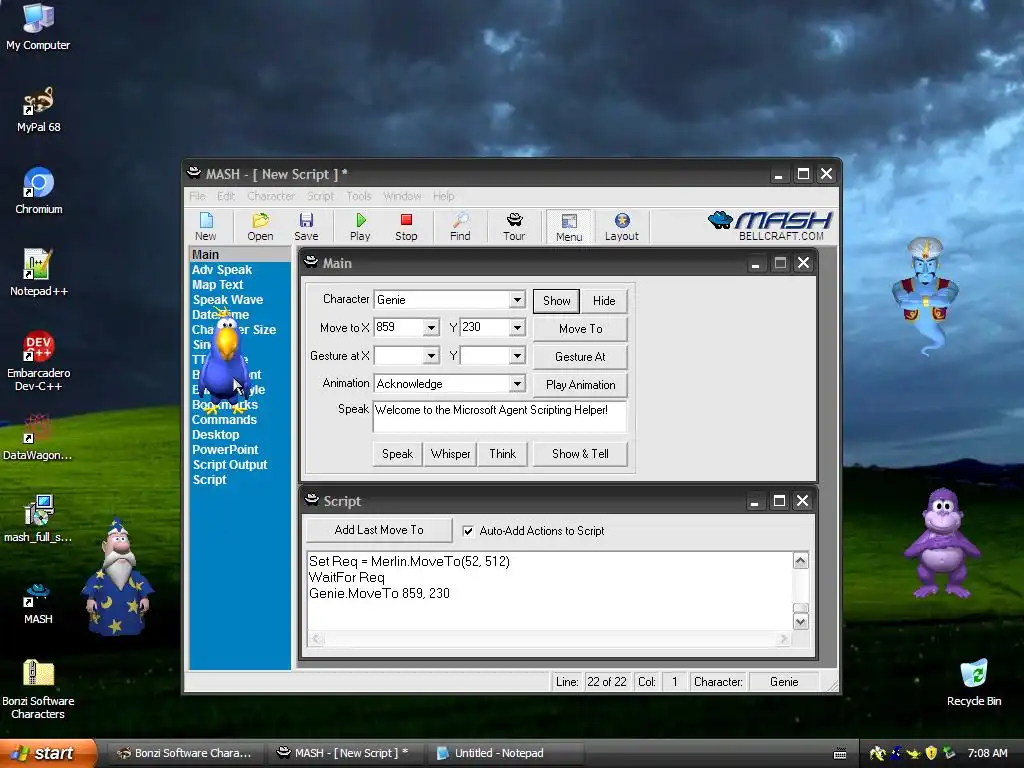Click the Genie.MoveTo 859, 230 script line
The width and height of the screenshot is (1024, 768).
coord(379,593)
